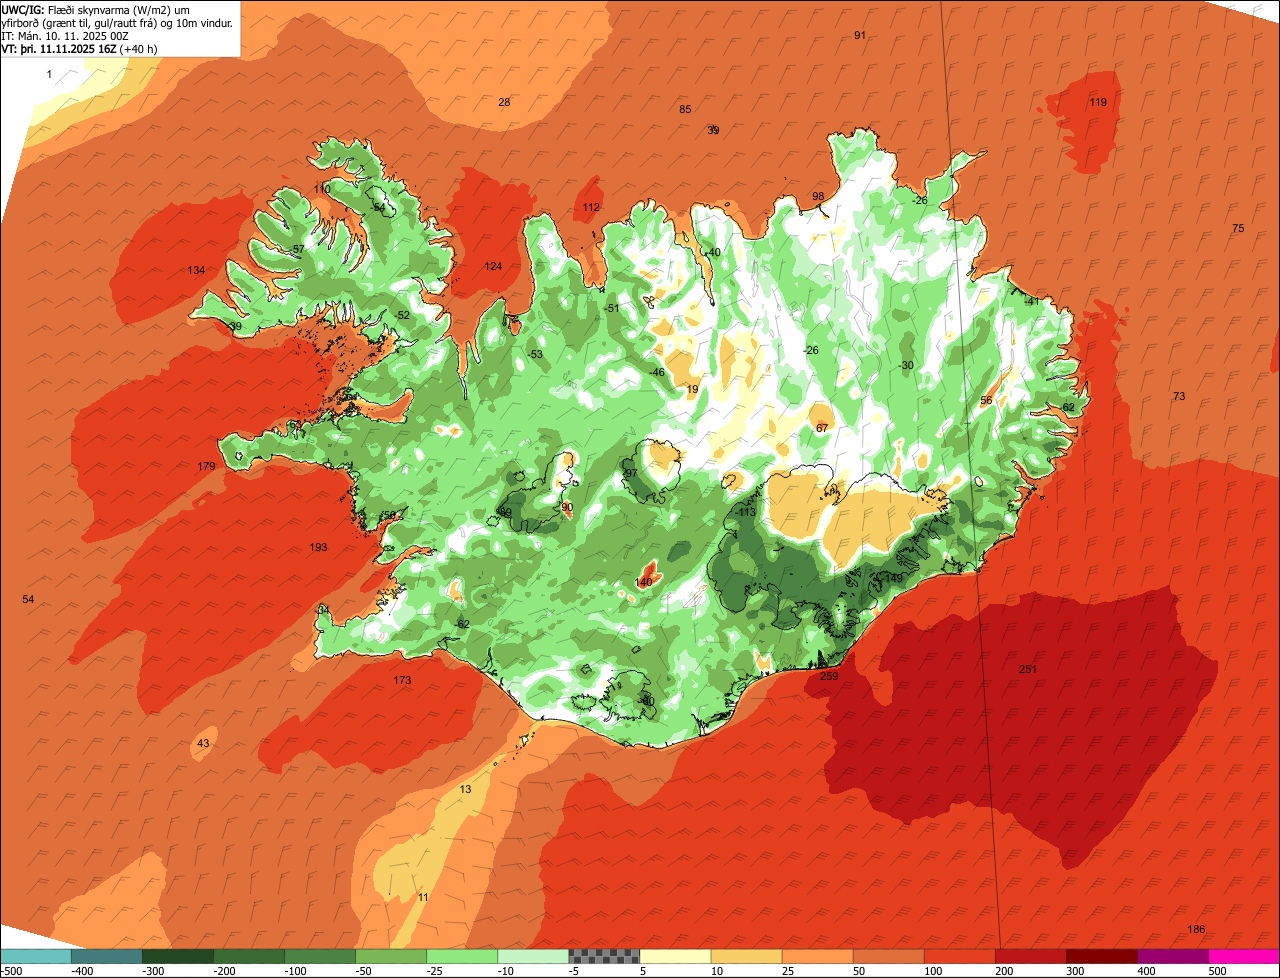Click the map value 112 off the north coast

(591, 207)
